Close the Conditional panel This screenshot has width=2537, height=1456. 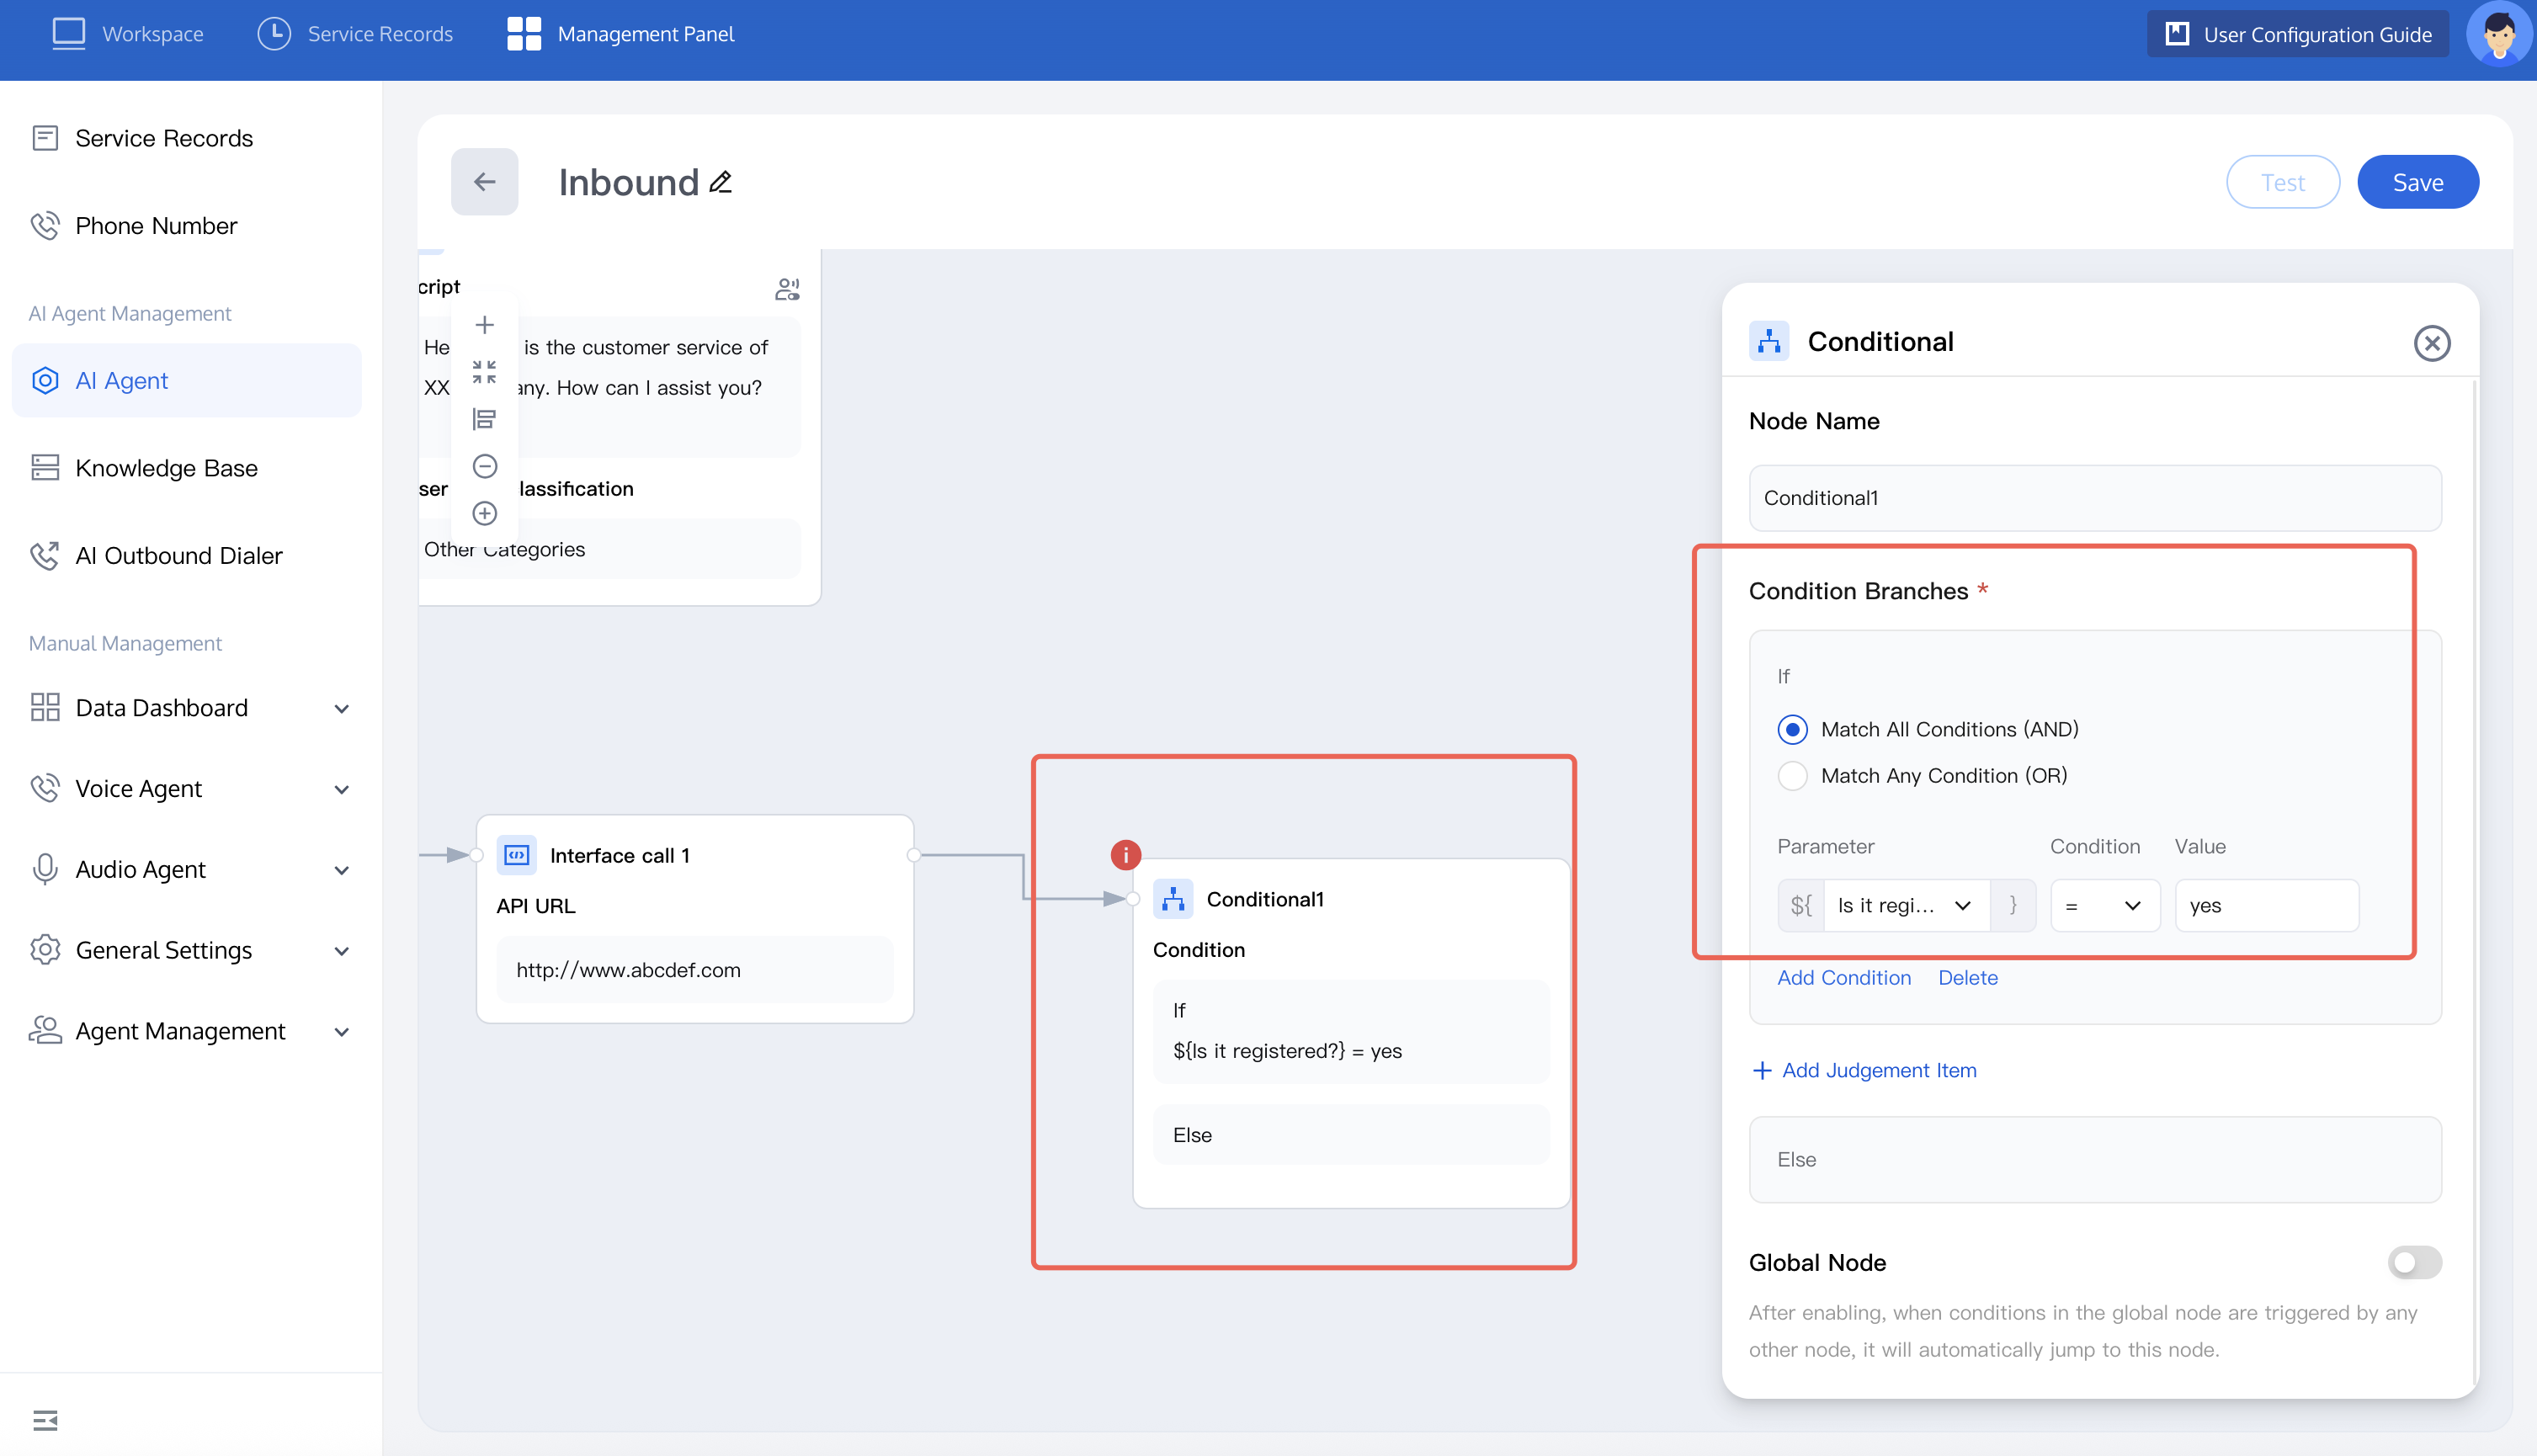click(x=2431, y=343)
